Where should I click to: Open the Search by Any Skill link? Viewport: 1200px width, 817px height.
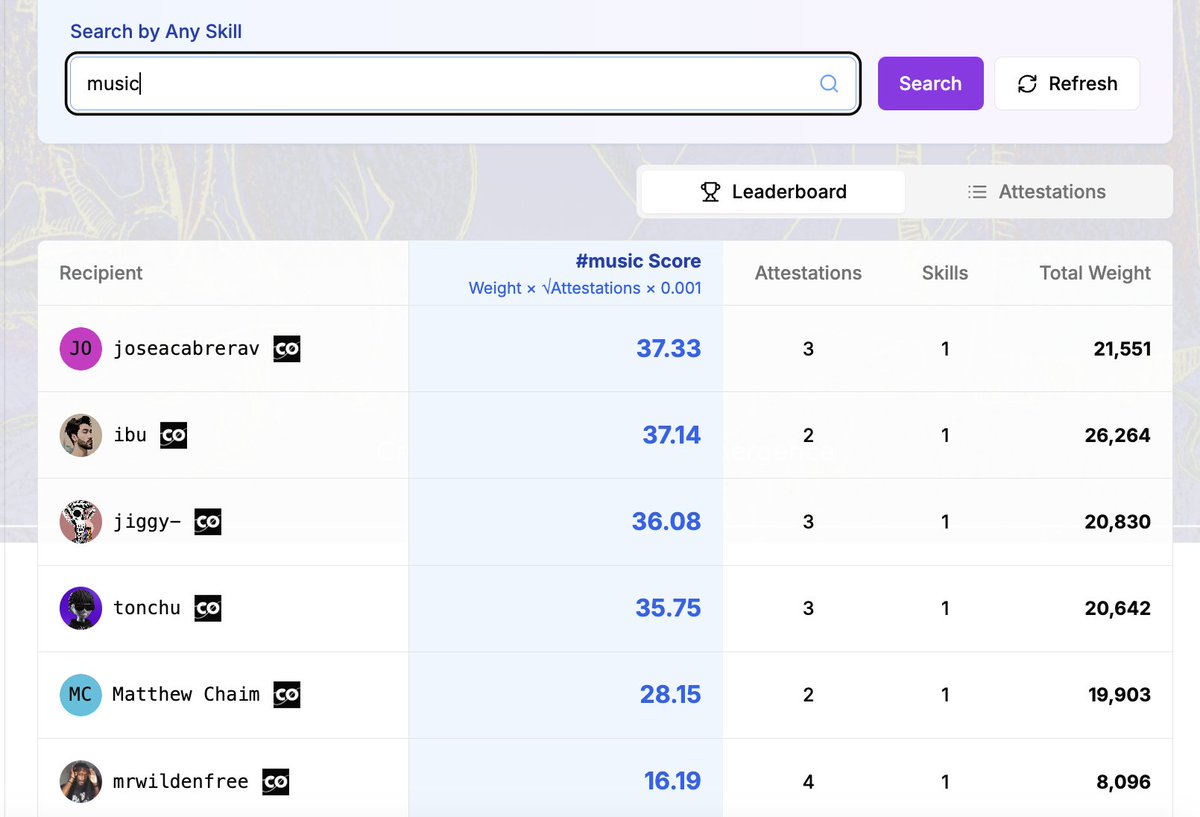click(x=155, y=31)
